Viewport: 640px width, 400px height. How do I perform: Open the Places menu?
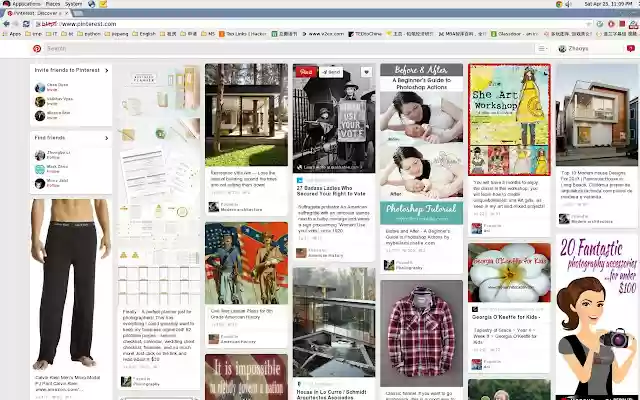pyautogui.click(x=53, y=4)
